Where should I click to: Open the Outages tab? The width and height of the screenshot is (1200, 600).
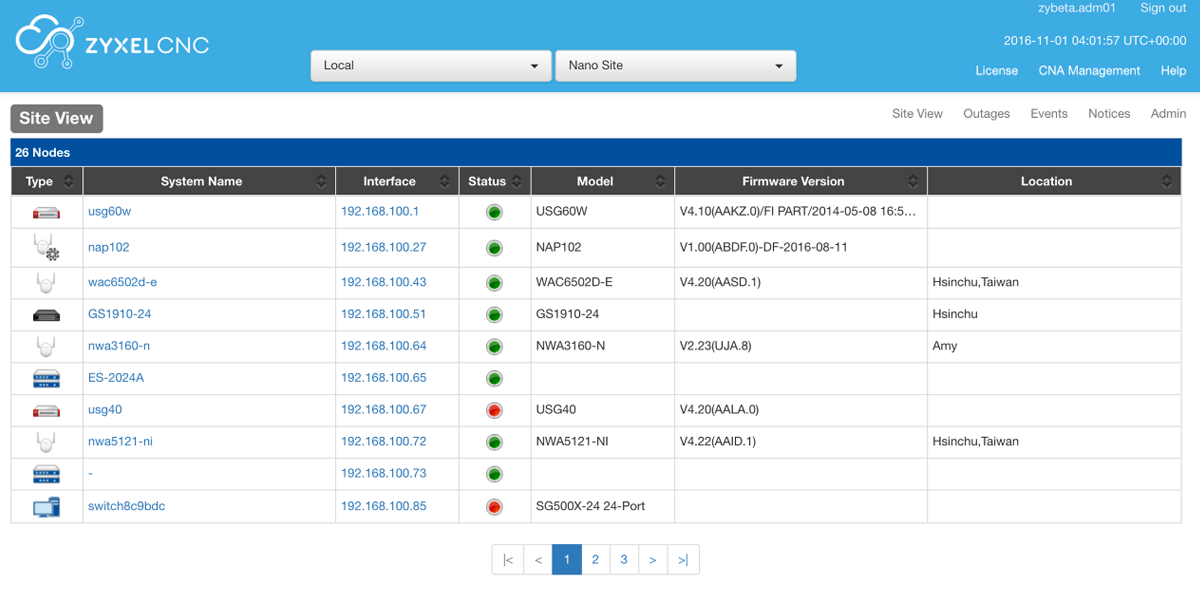[x=986, y=114]
